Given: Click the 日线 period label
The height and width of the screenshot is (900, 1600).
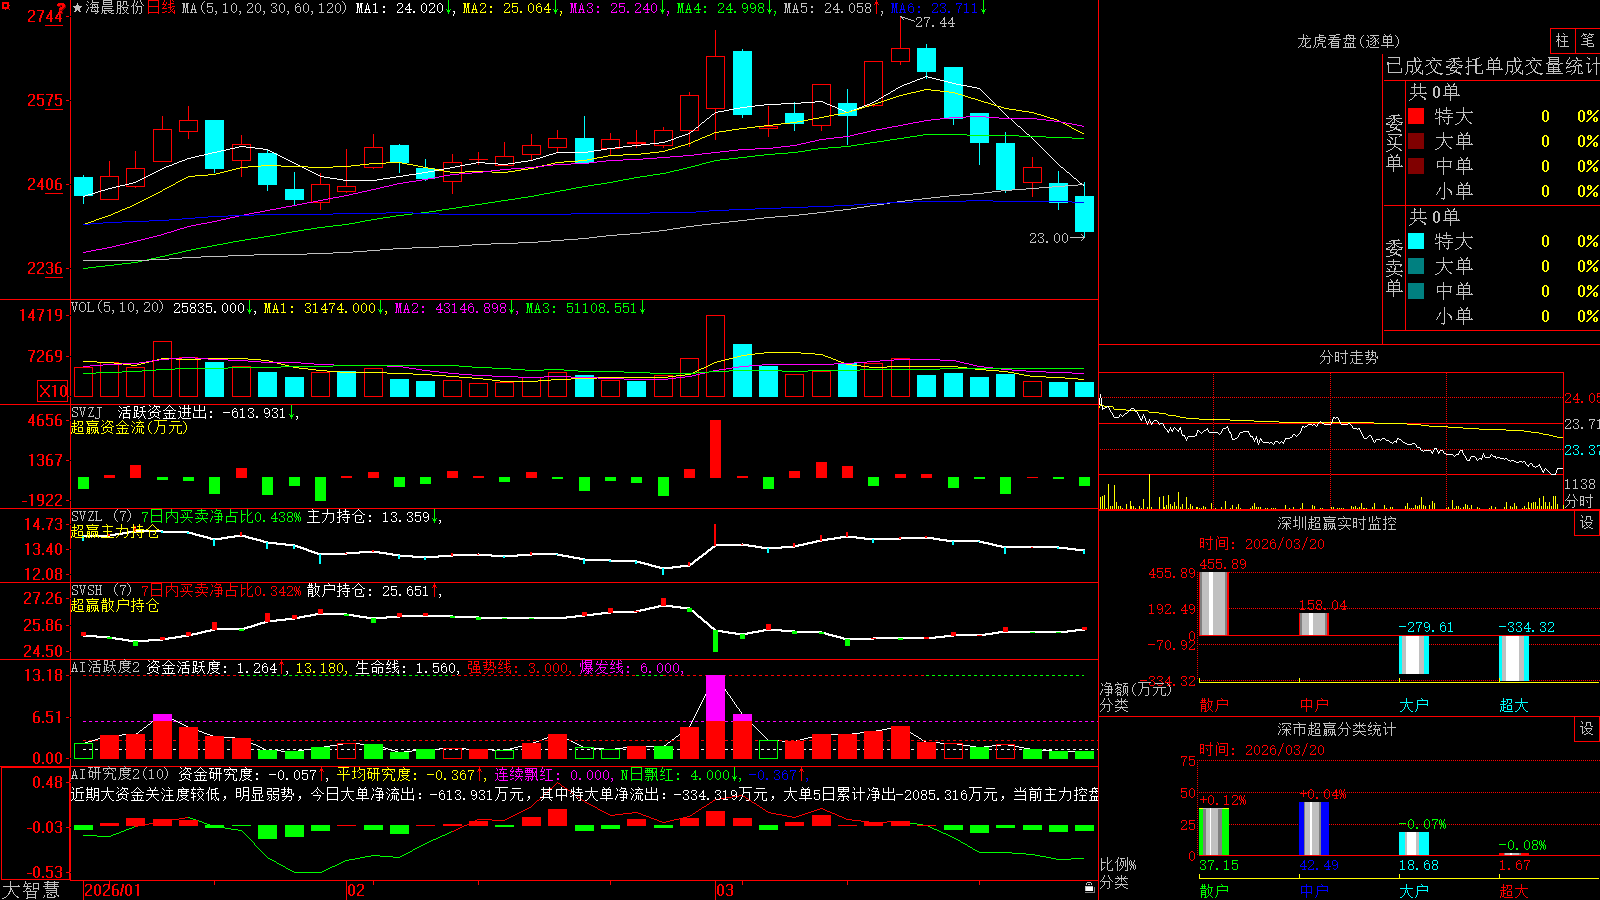Looking at the screenshot, I should (161, 8).
